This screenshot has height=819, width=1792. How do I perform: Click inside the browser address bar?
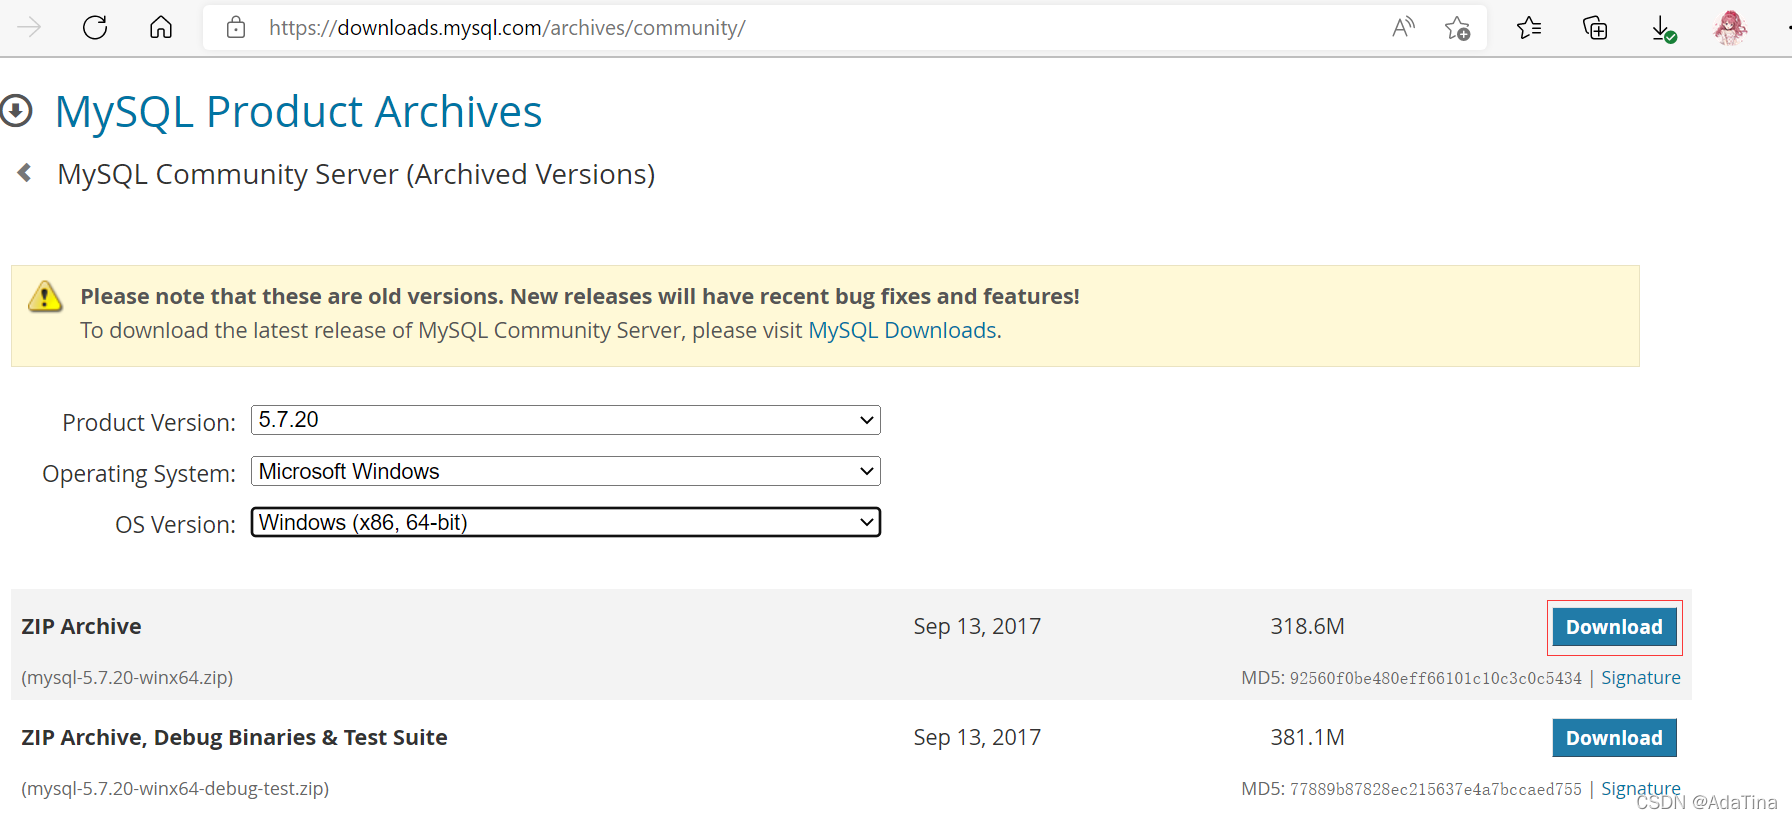point(700,27)
